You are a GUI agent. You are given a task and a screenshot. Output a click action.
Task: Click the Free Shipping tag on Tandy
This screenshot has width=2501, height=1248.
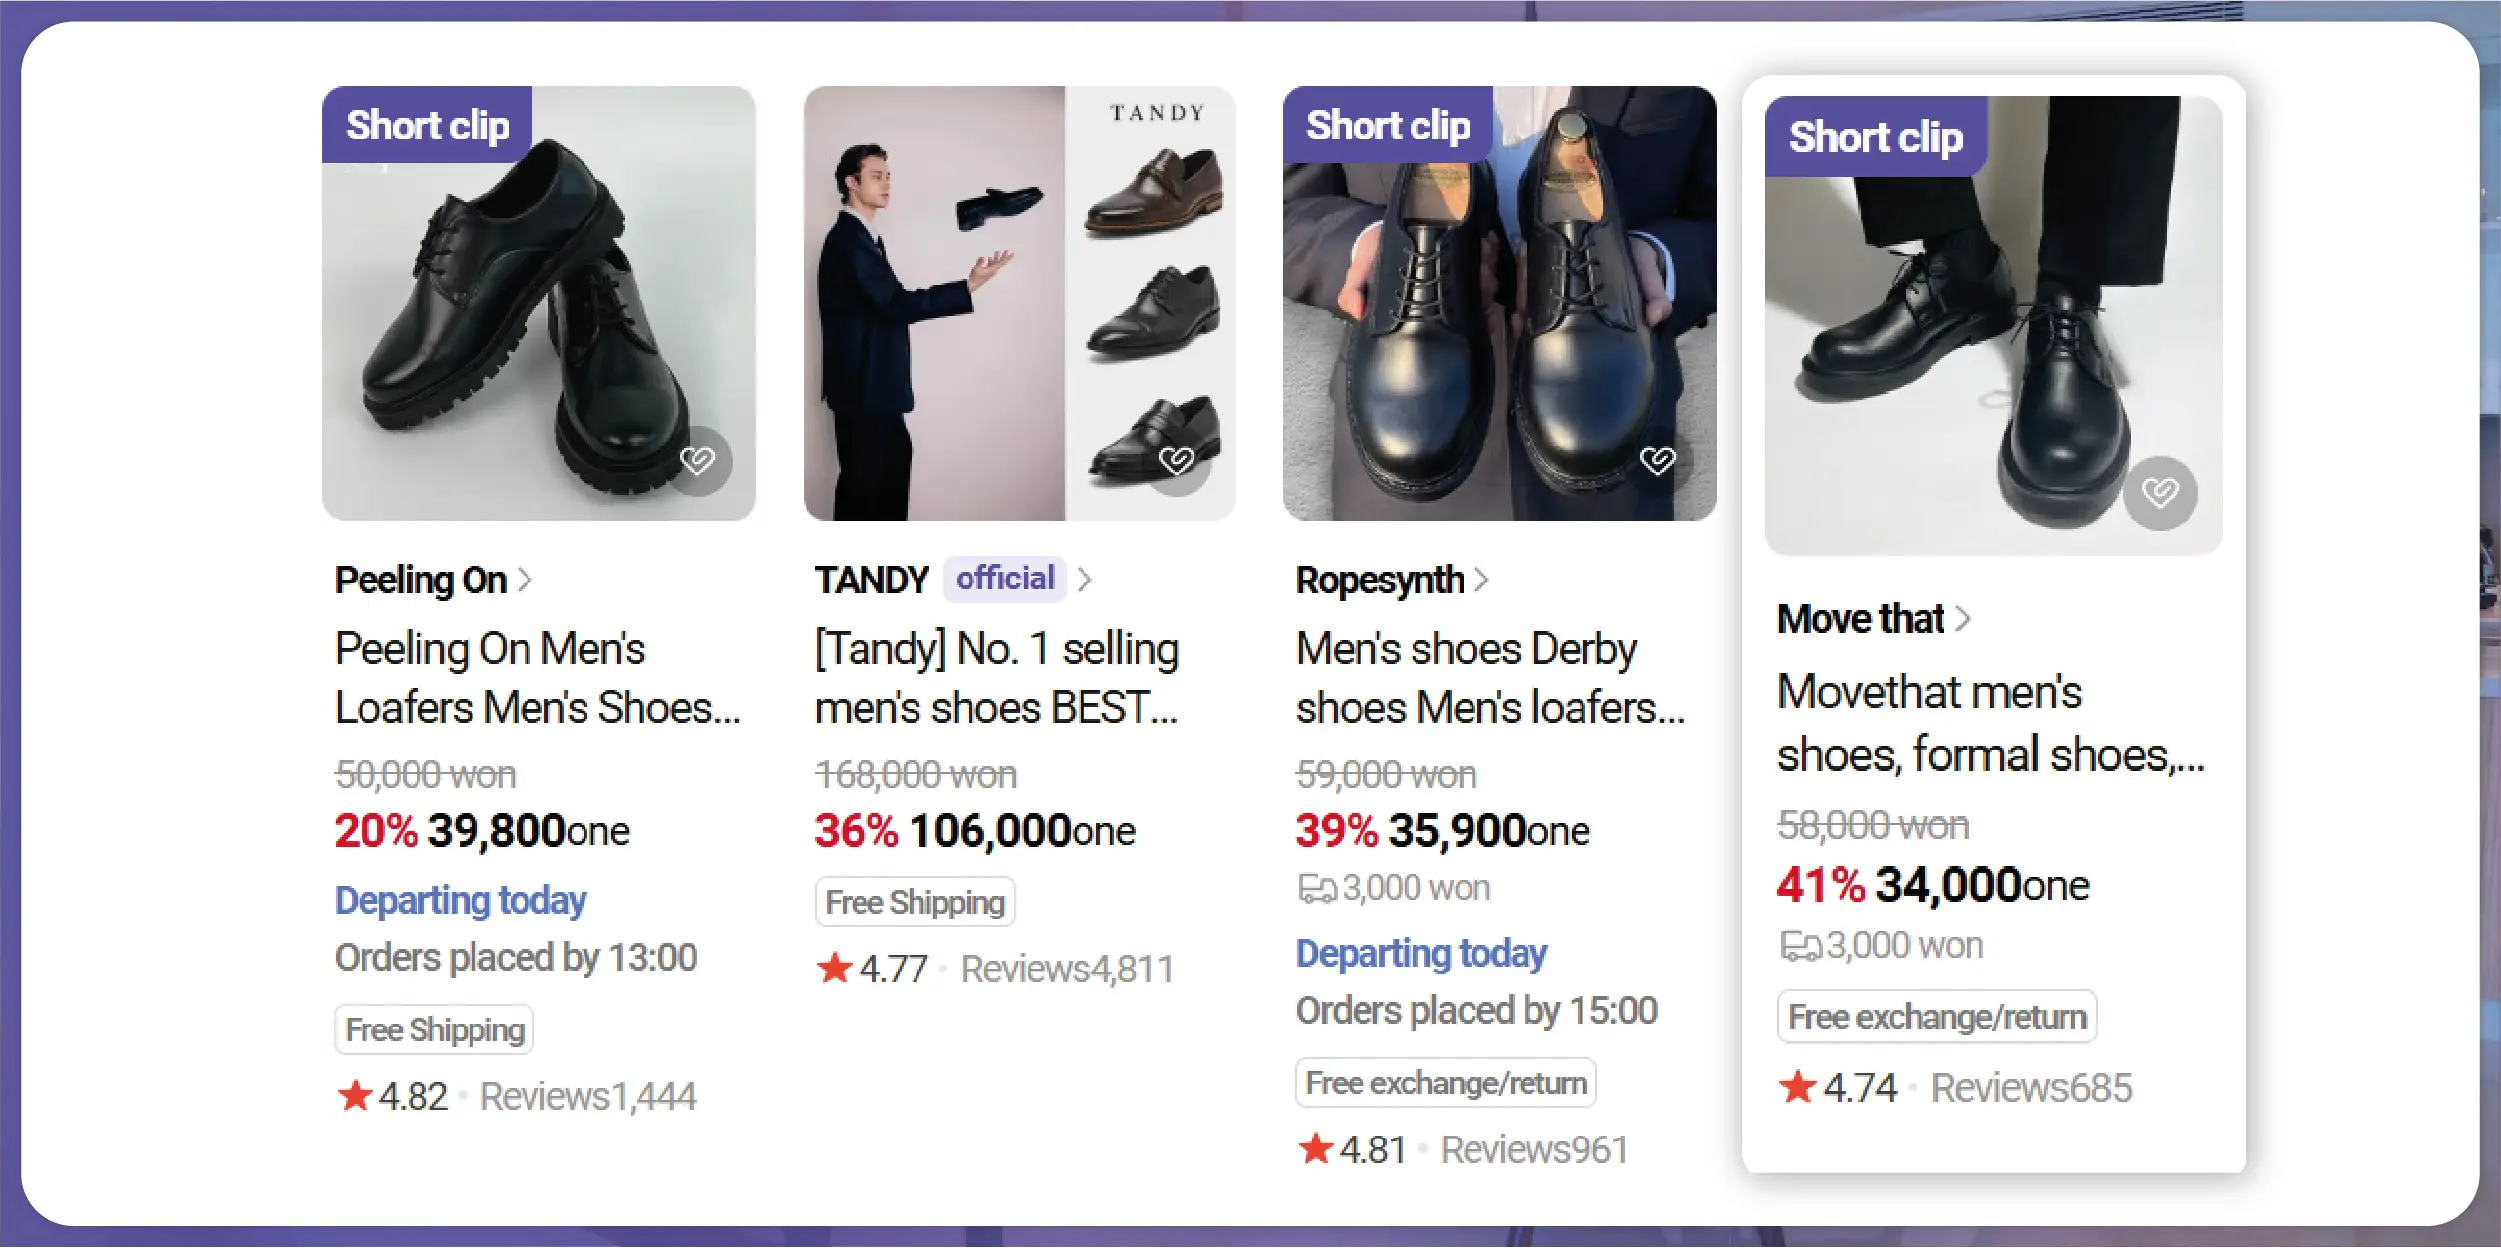click(x=914, y=902)
